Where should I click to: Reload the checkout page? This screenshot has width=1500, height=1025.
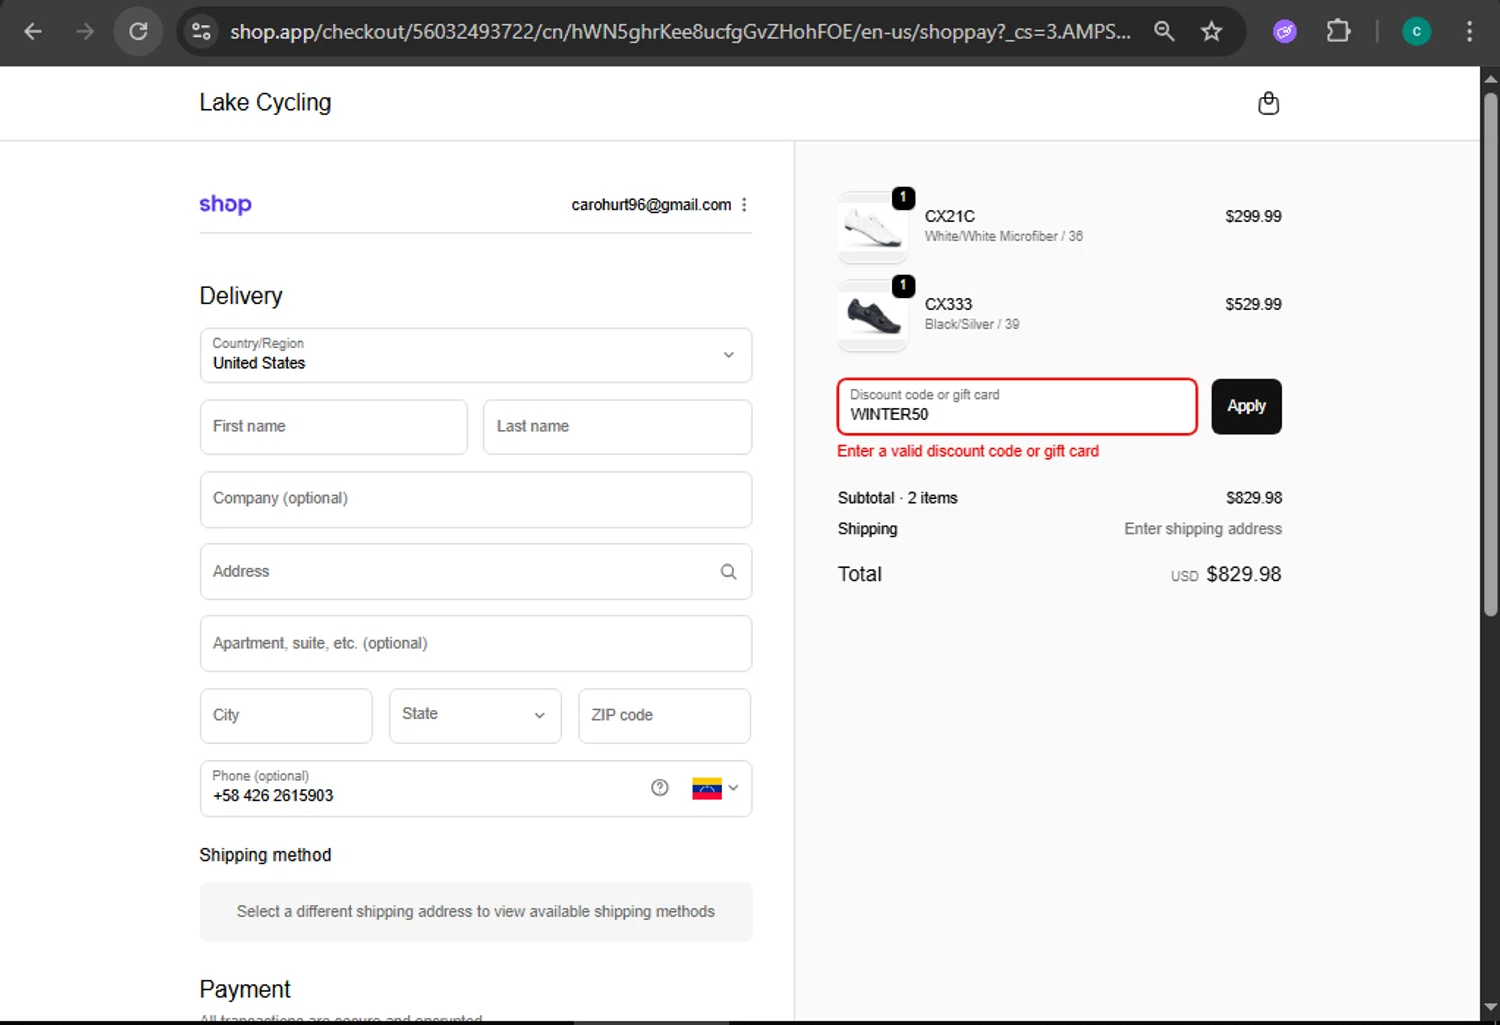pos(138,32)
